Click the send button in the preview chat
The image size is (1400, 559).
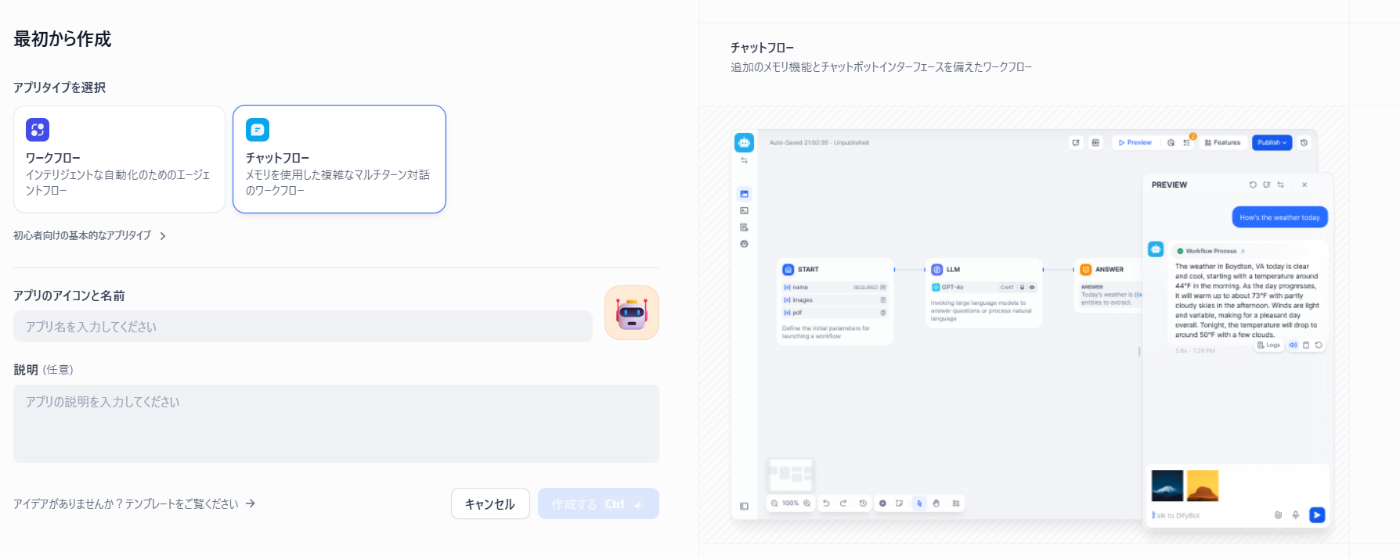[x=1317, y=515]
